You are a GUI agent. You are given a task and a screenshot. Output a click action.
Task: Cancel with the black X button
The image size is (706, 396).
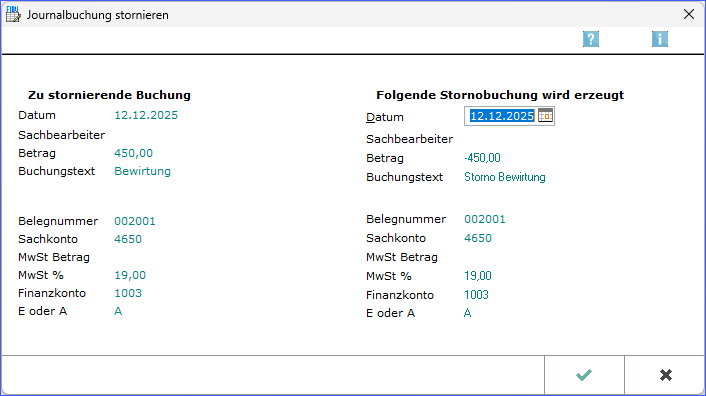click(x=665, y=375)
